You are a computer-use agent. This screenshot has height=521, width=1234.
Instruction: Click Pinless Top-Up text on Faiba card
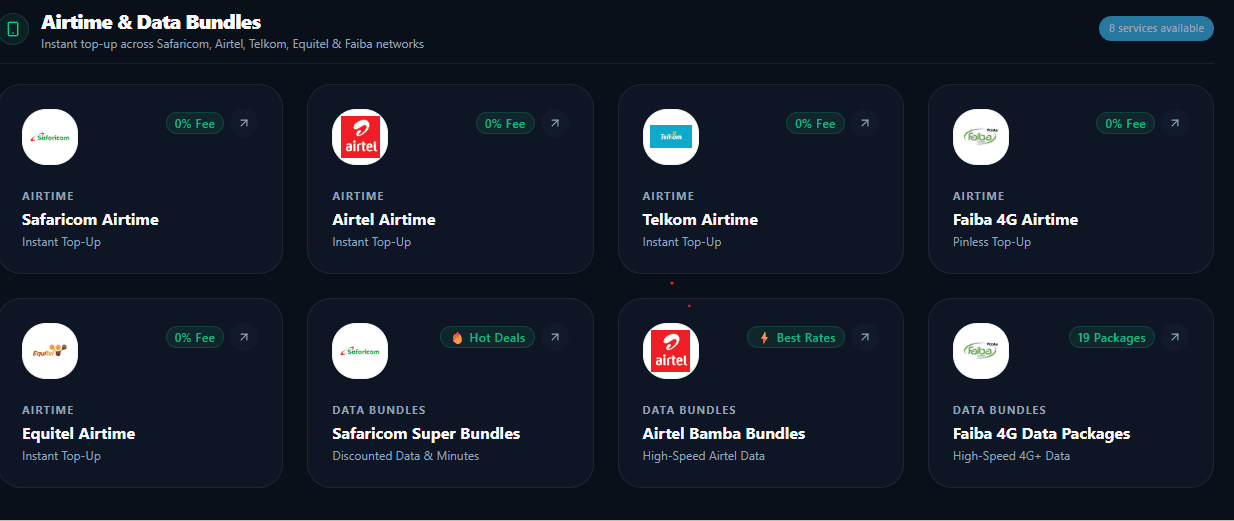(991, 242)
